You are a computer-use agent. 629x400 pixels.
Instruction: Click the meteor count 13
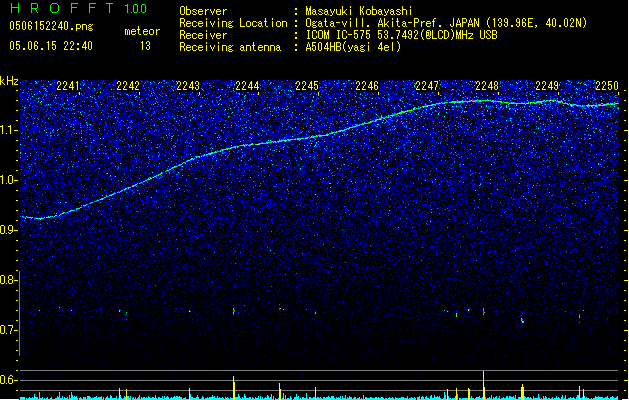[145, 46]
